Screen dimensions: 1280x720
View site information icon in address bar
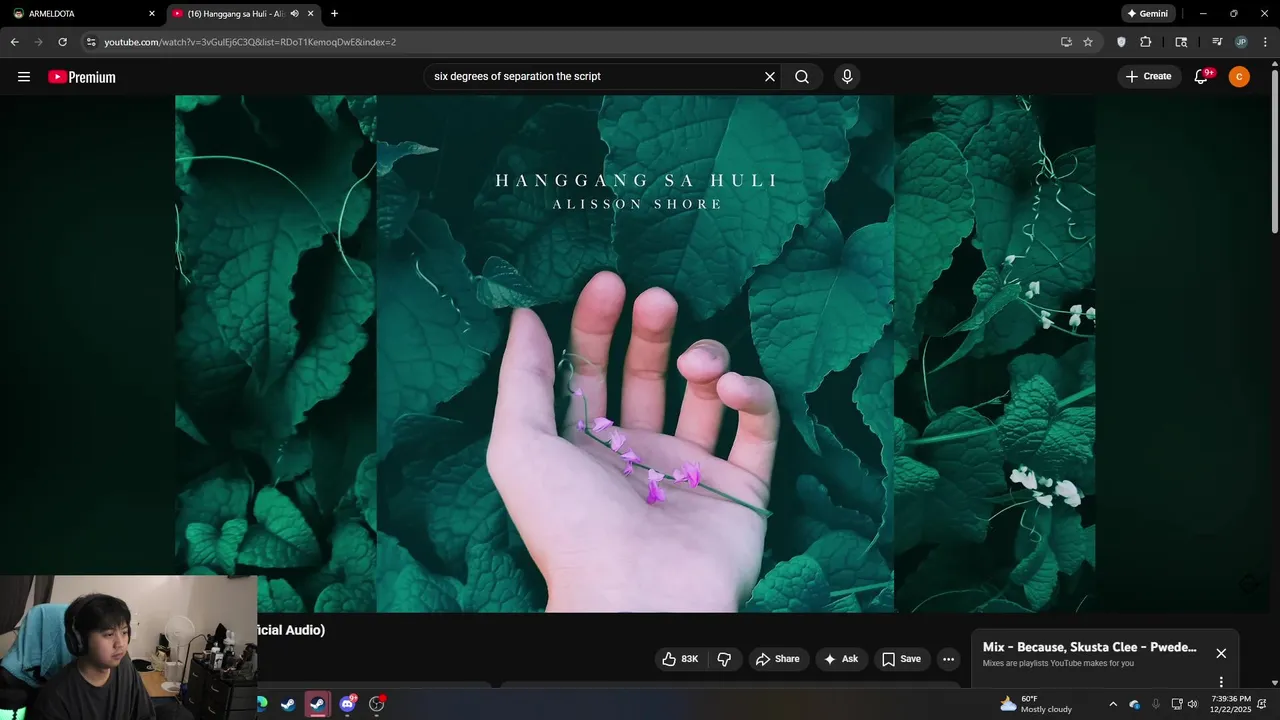click(91, 42)
